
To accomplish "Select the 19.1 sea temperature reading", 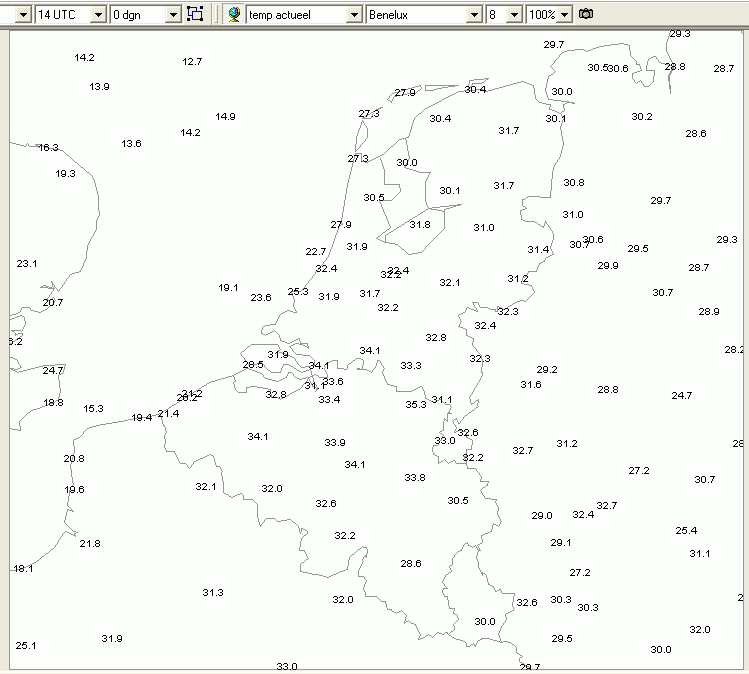I will point(228,288).
